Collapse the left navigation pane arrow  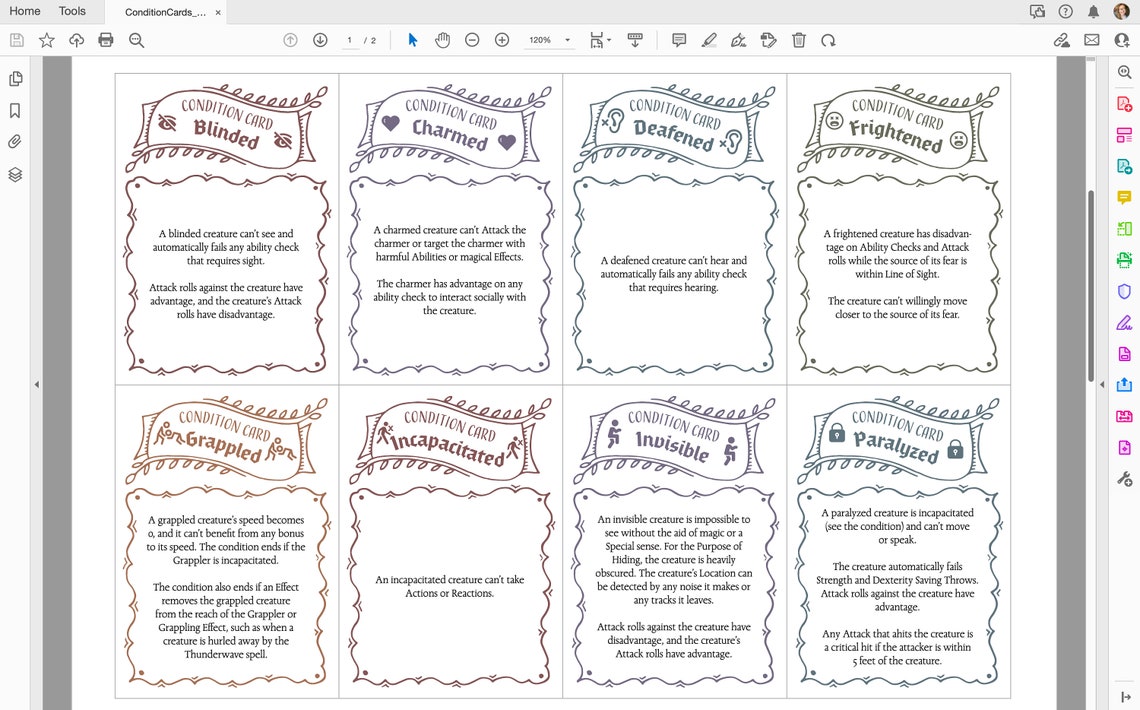coord(37,383)
